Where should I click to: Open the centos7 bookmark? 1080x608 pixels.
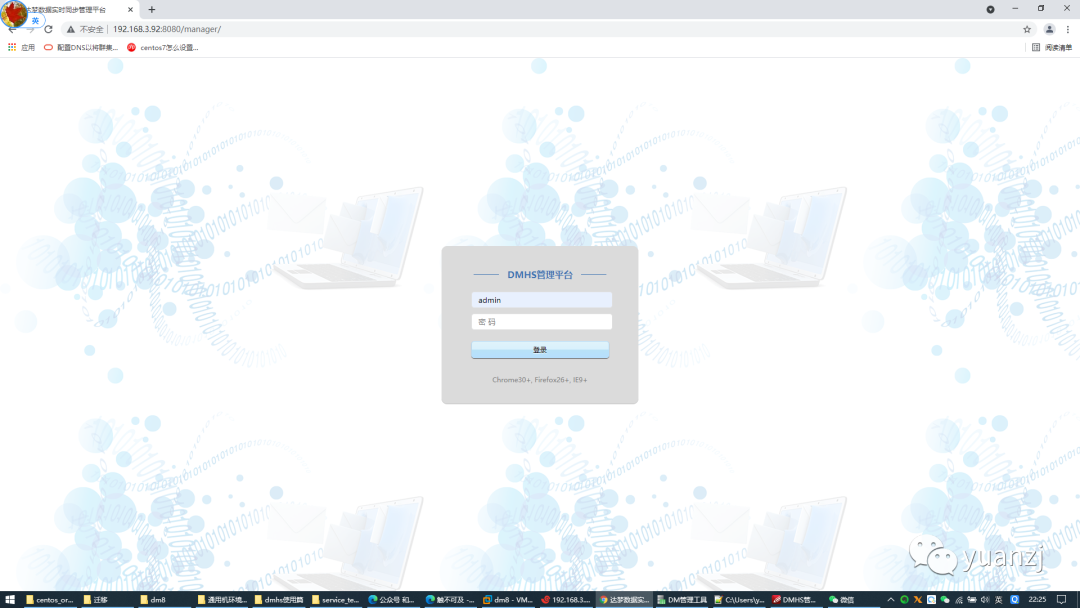click(x=163, y=48)
